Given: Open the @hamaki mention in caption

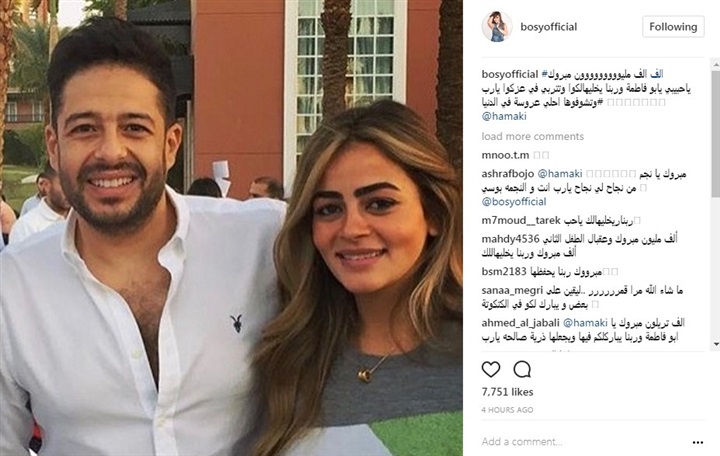Looking at the screenshot, I should [504, 116].
